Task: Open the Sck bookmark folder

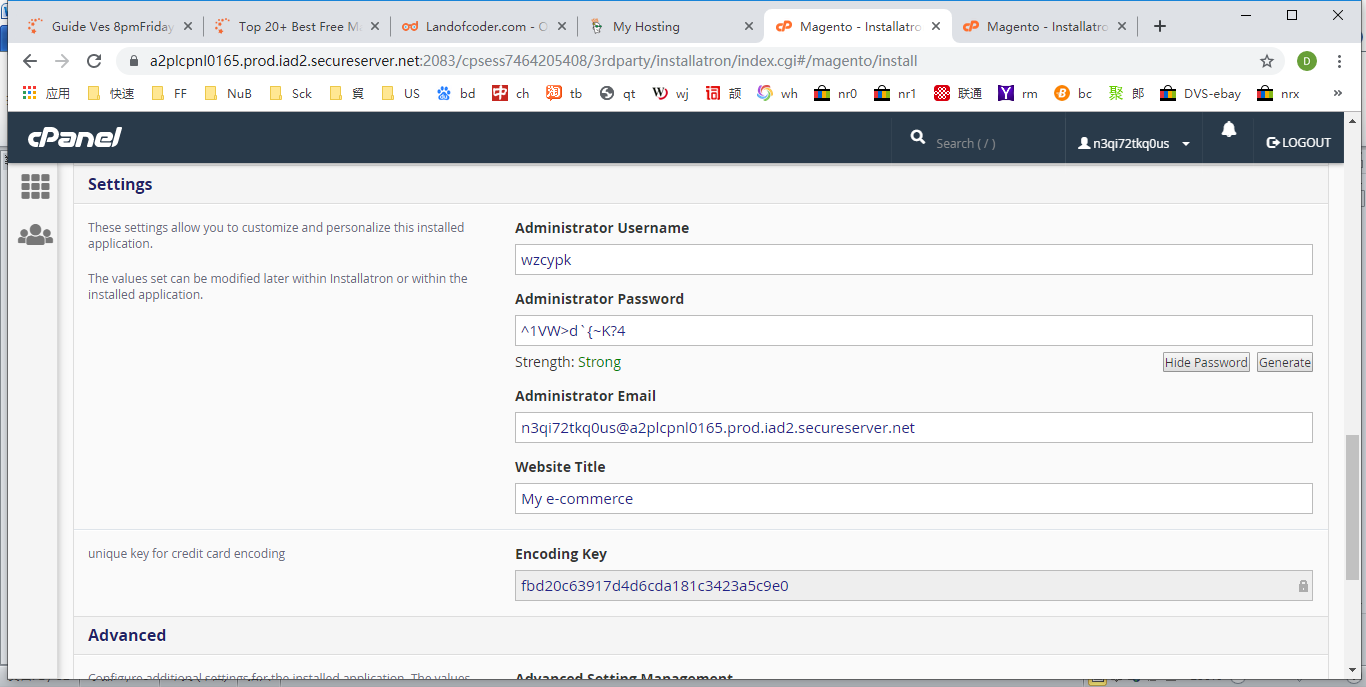Action: 291,93
